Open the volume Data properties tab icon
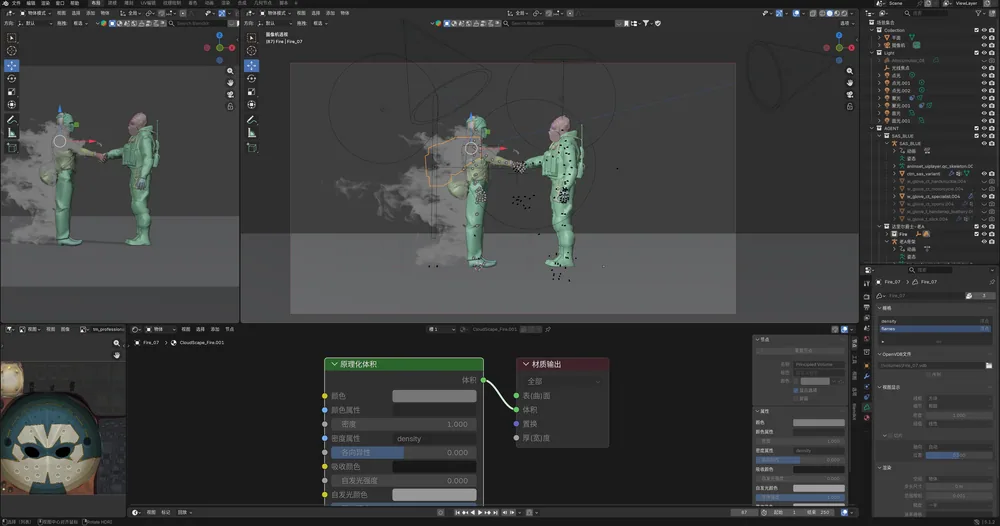 [867, 407]
